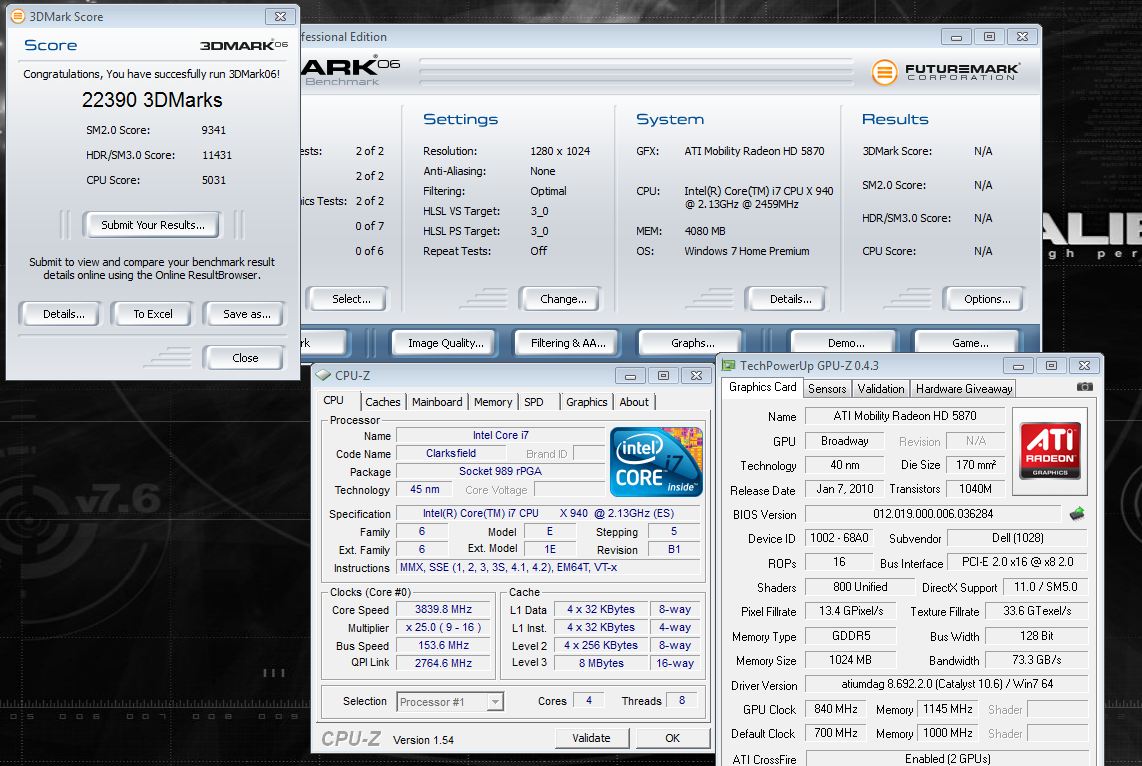This screenshot has height=766, width=1142.
Task: Click the Intel Core i7 logo in CPU-Z
Action: [656, 462]
